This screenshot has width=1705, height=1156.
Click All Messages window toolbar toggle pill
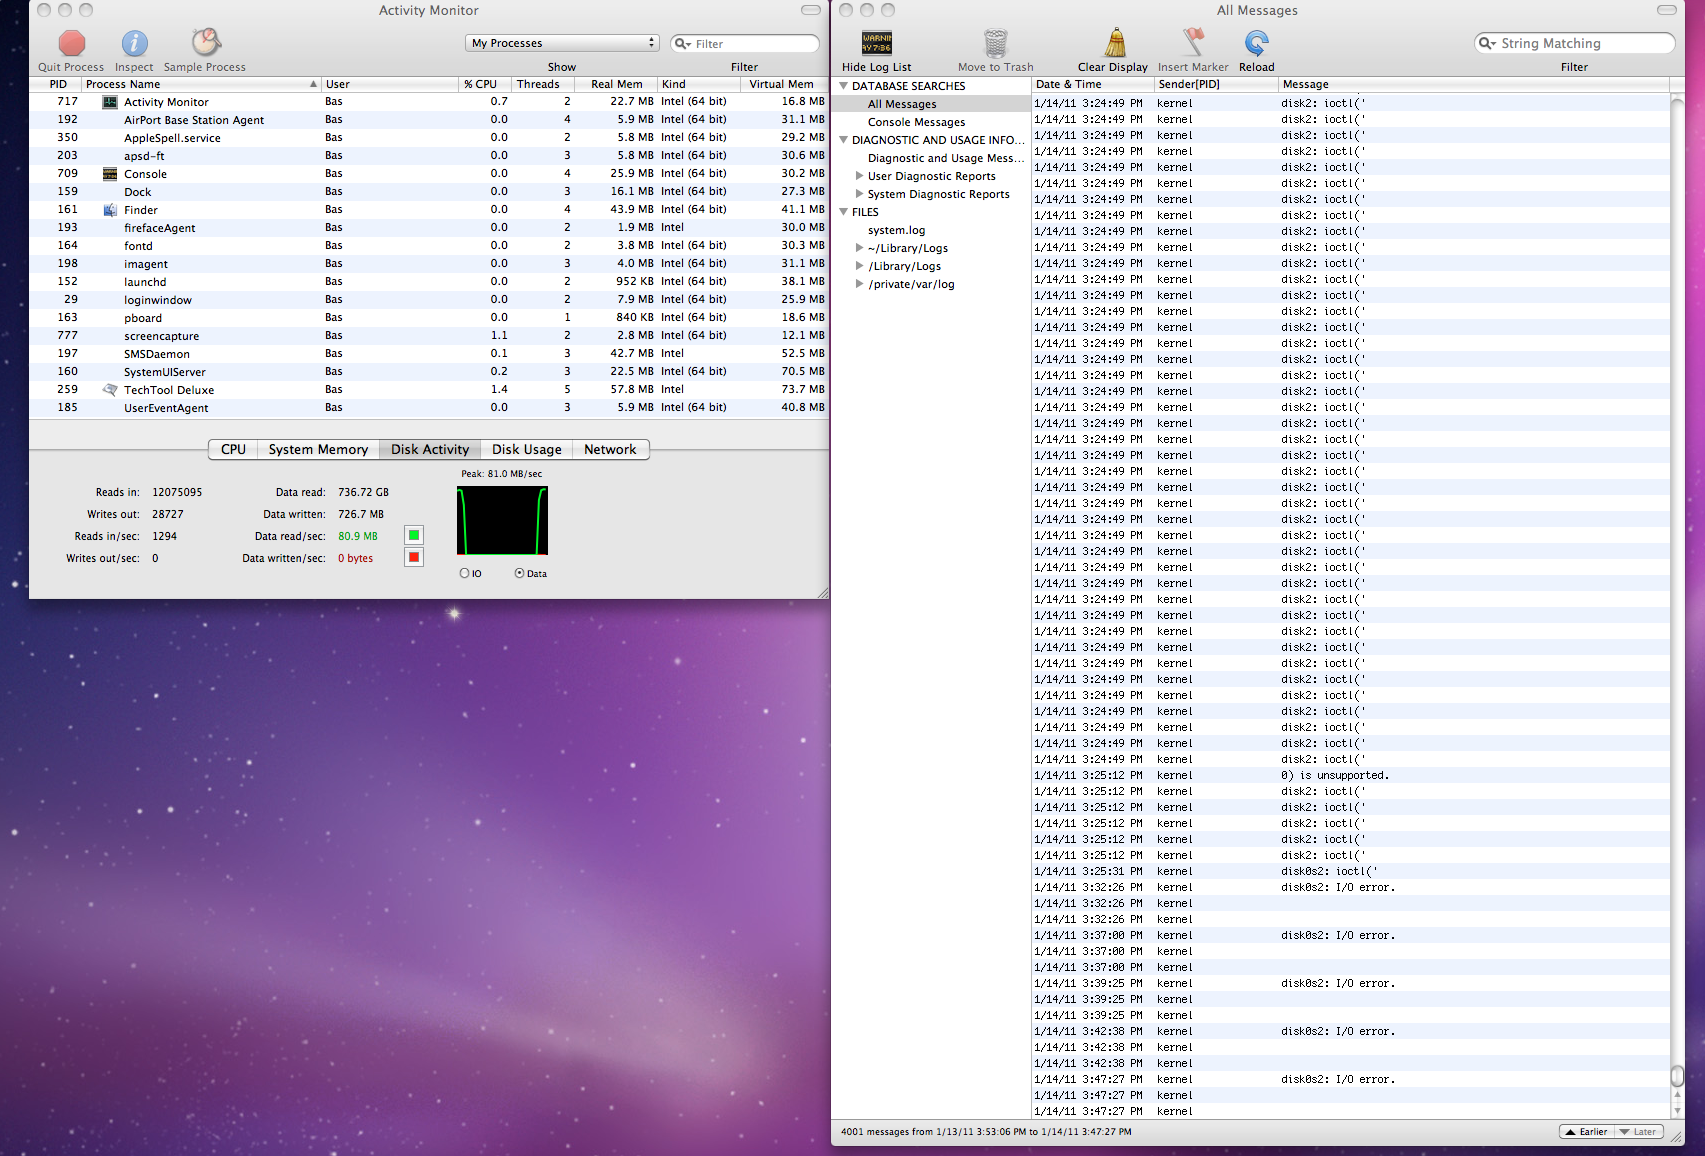point(1667,10)
